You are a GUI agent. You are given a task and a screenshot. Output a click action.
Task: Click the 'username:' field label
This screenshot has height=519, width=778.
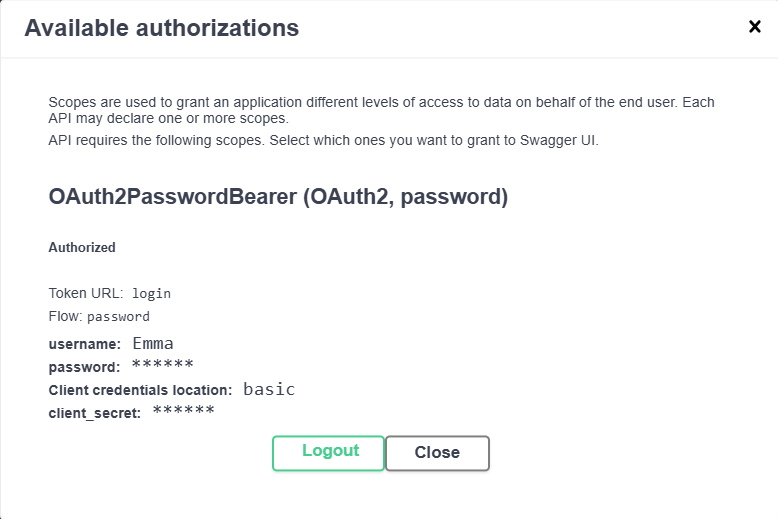pos(84,344)
